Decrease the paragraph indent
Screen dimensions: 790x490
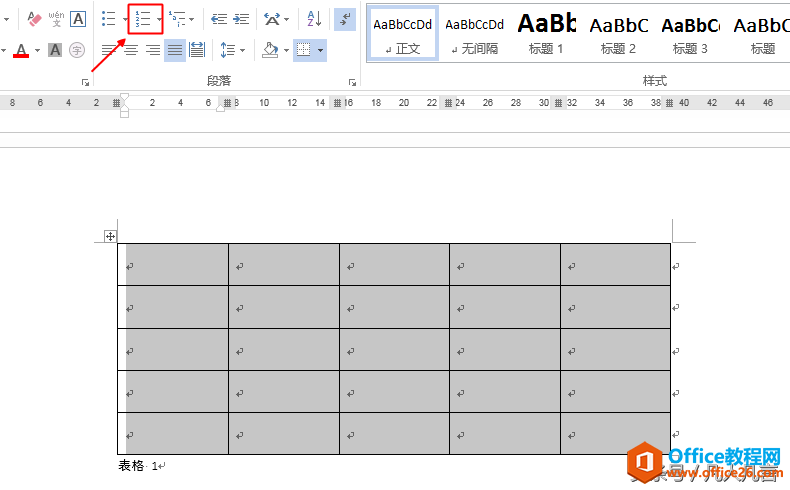click(219, 19)
